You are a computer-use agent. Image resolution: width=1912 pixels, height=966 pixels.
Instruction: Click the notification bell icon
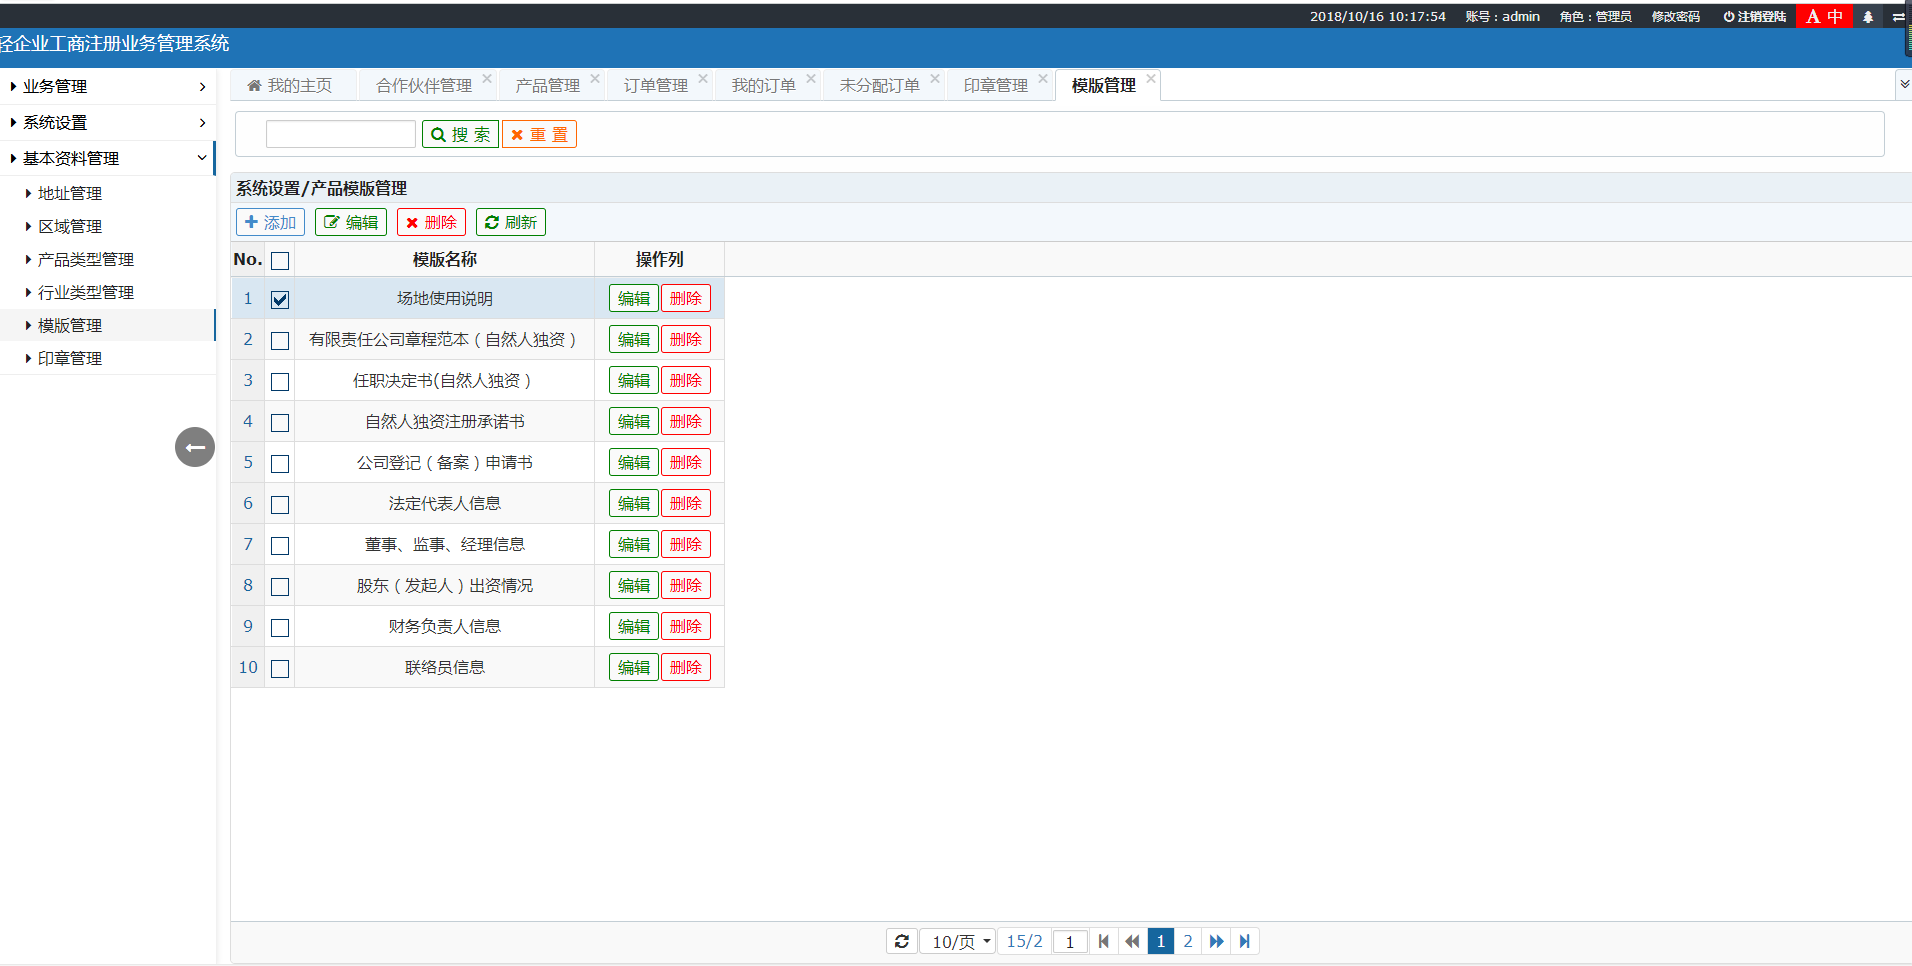(x=1868, y=17)
